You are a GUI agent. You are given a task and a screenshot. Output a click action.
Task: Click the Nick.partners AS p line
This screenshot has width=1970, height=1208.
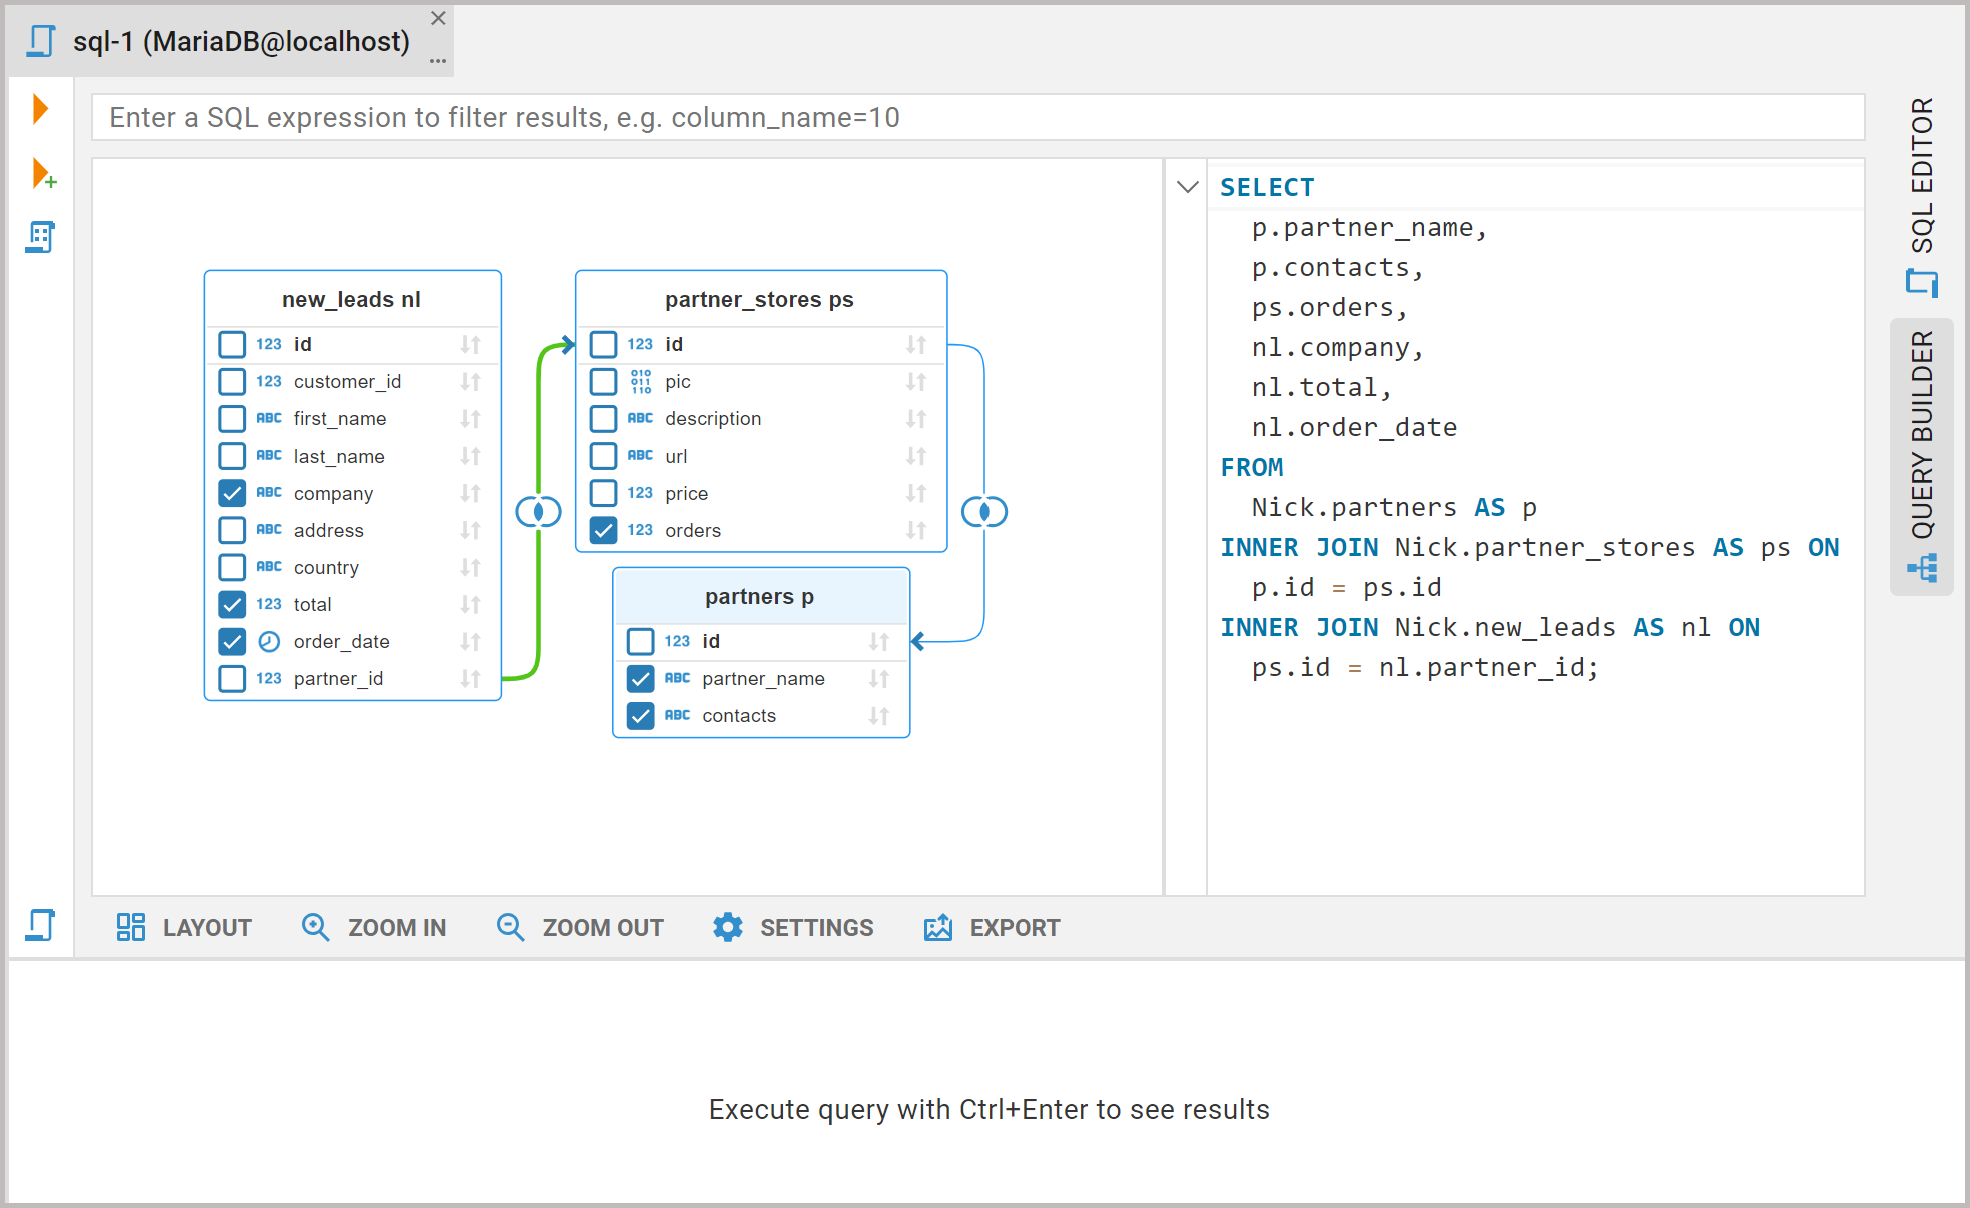(1394, 508)
